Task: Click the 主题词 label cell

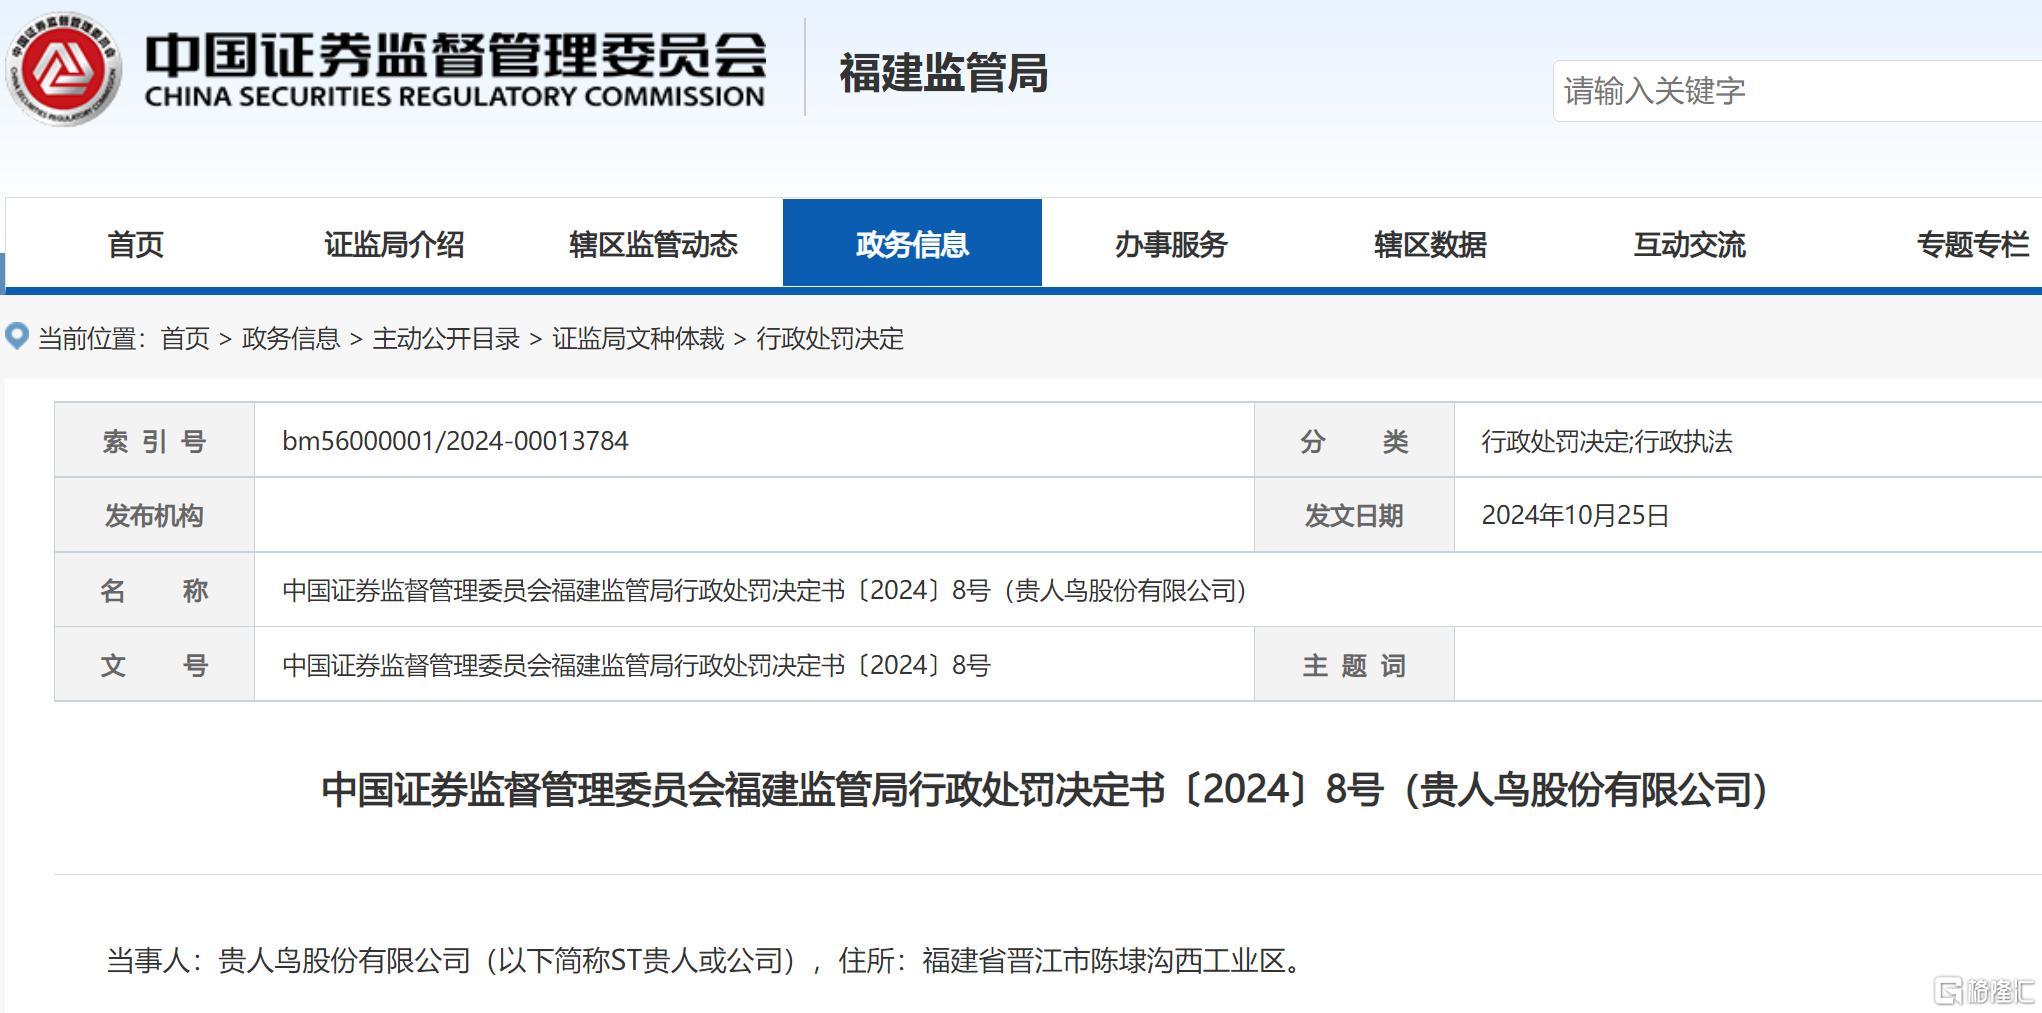Action: (x=1354, y=665)
